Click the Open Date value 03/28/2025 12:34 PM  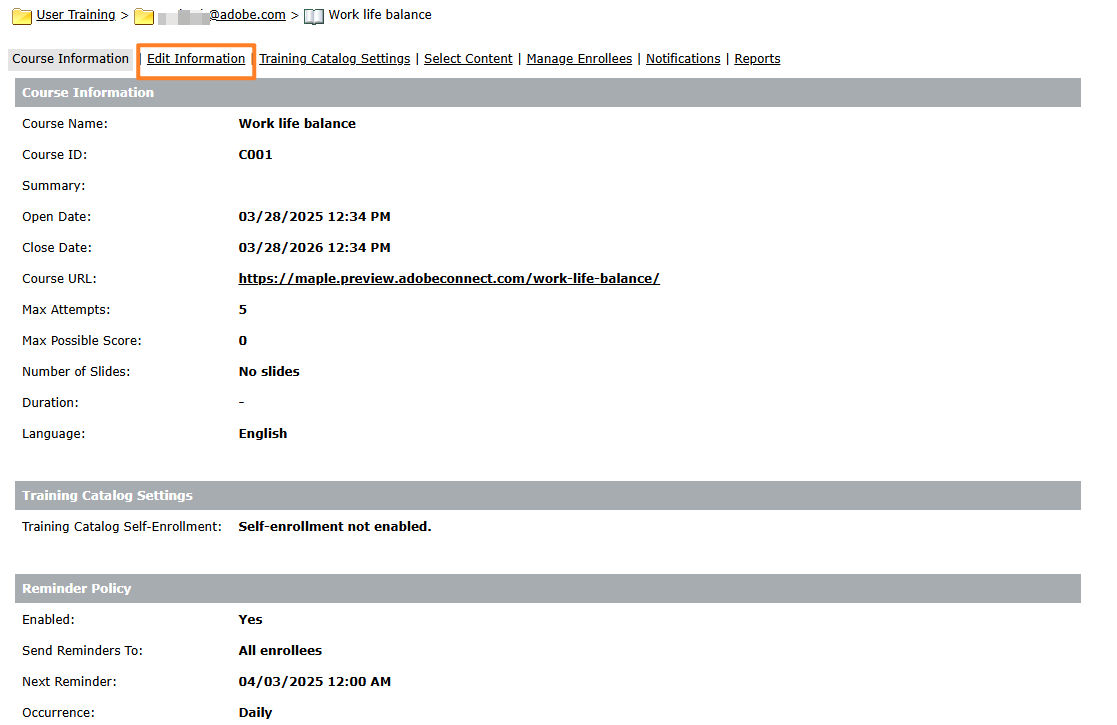(314, 217)
